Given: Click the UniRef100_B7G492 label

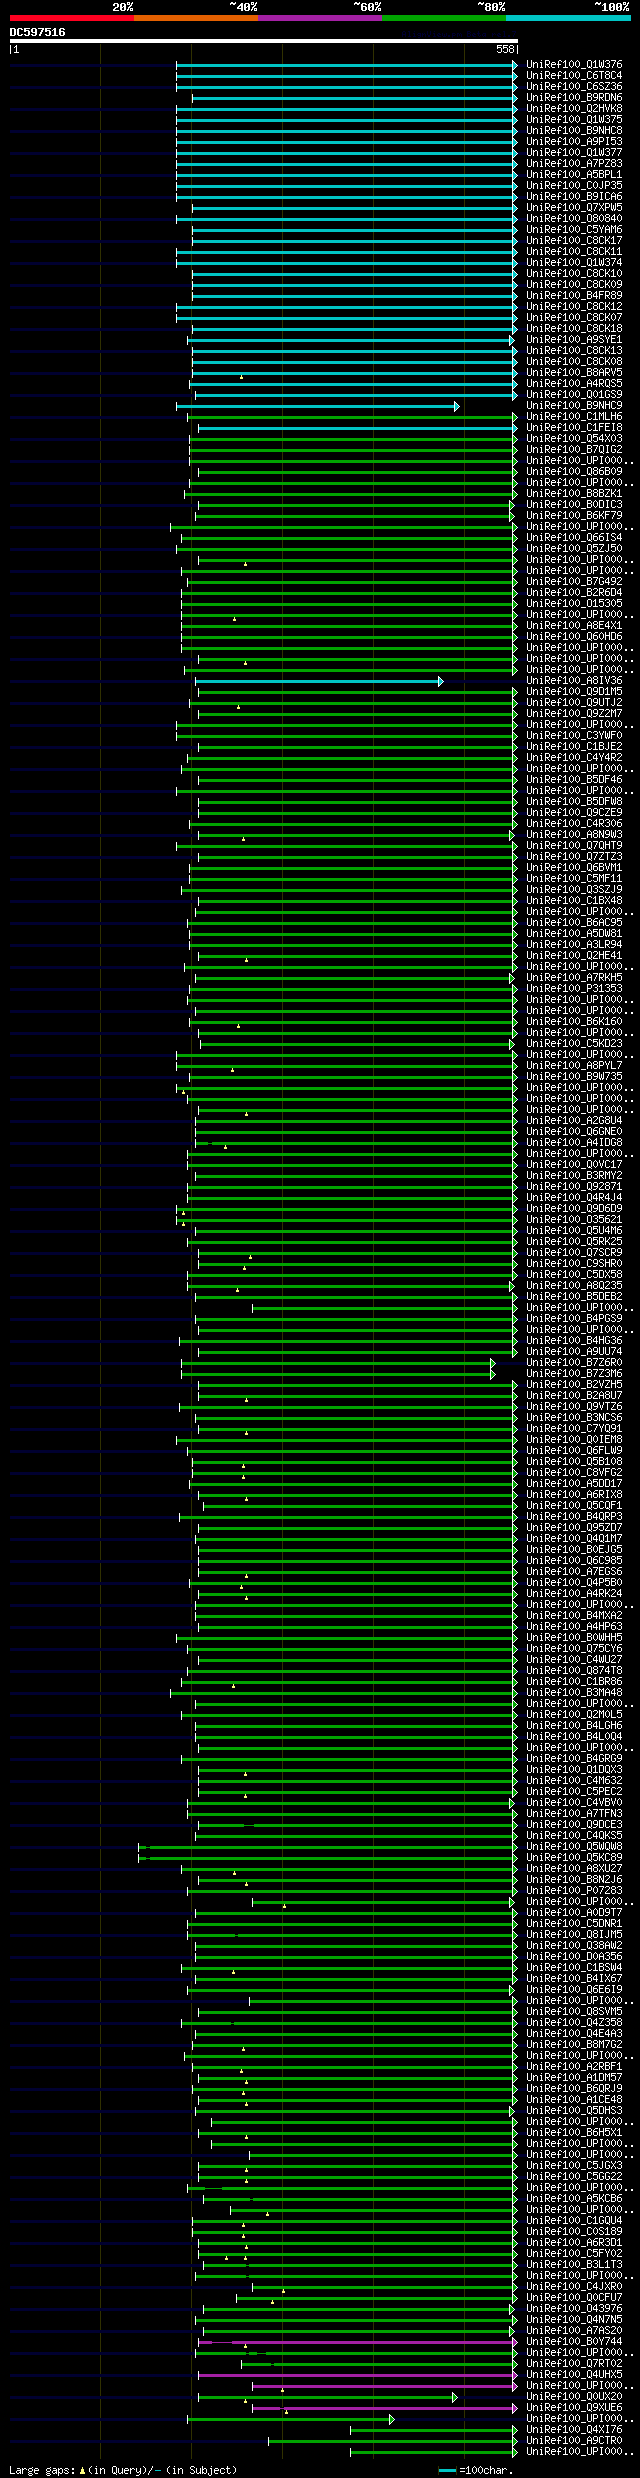Looking at the screenshot, I should (x=574, y=581).
